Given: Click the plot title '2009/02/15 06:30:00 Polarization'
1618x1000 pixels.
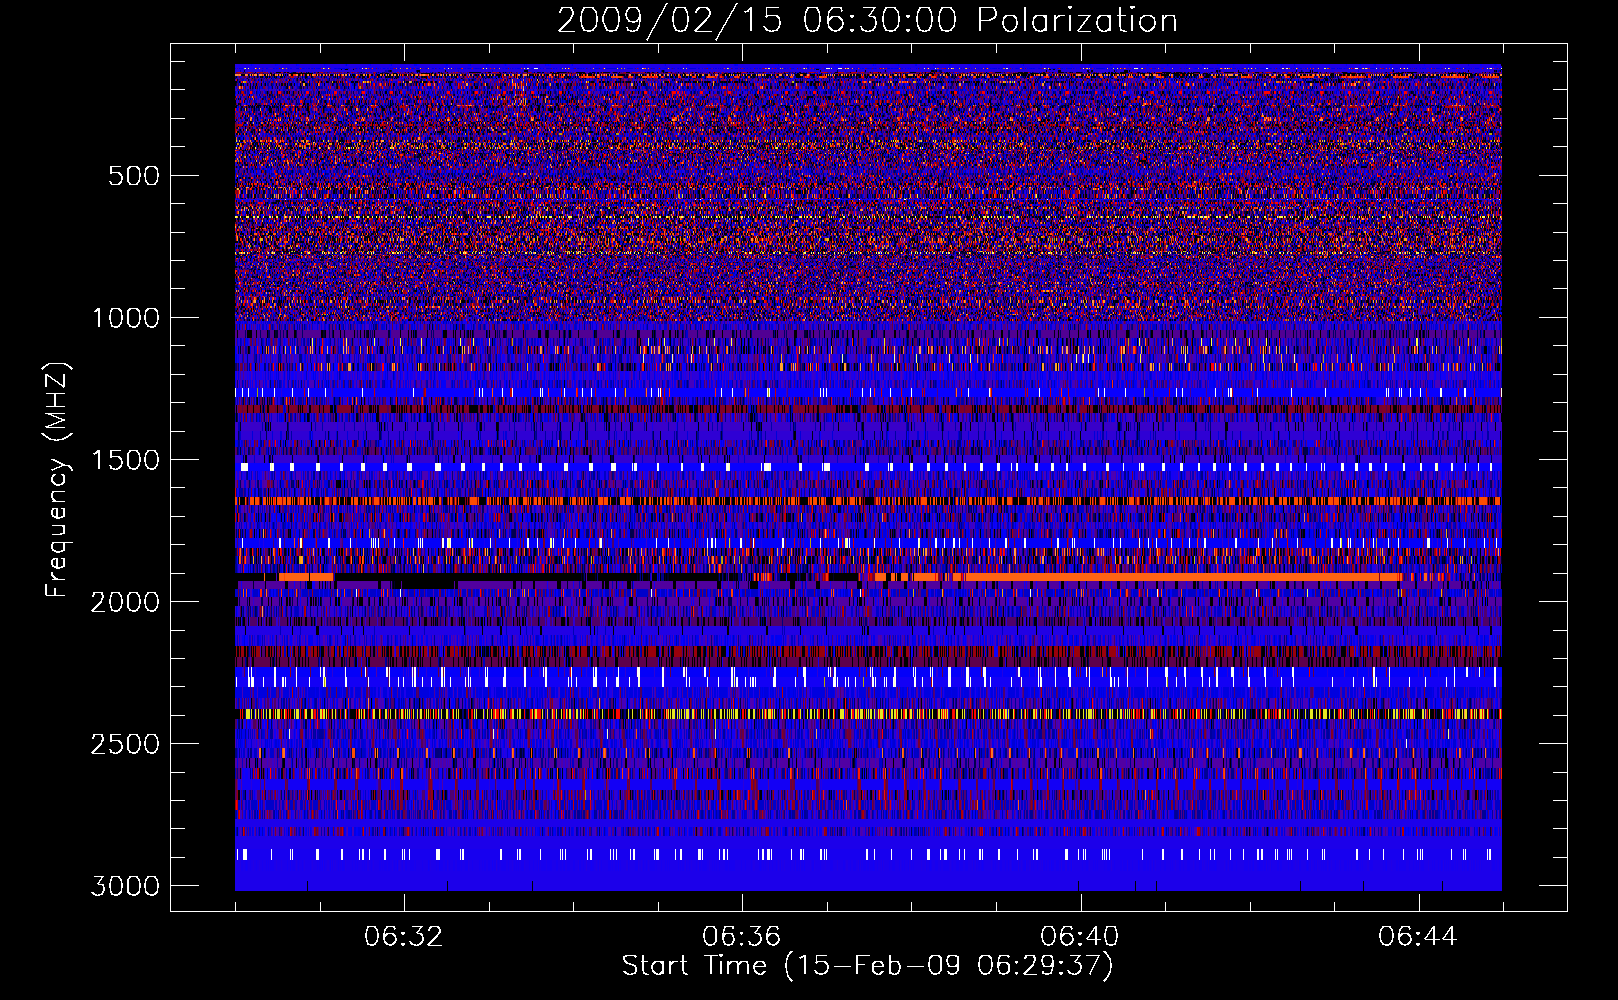Looking at the screenshot, I should click(867, 20).
